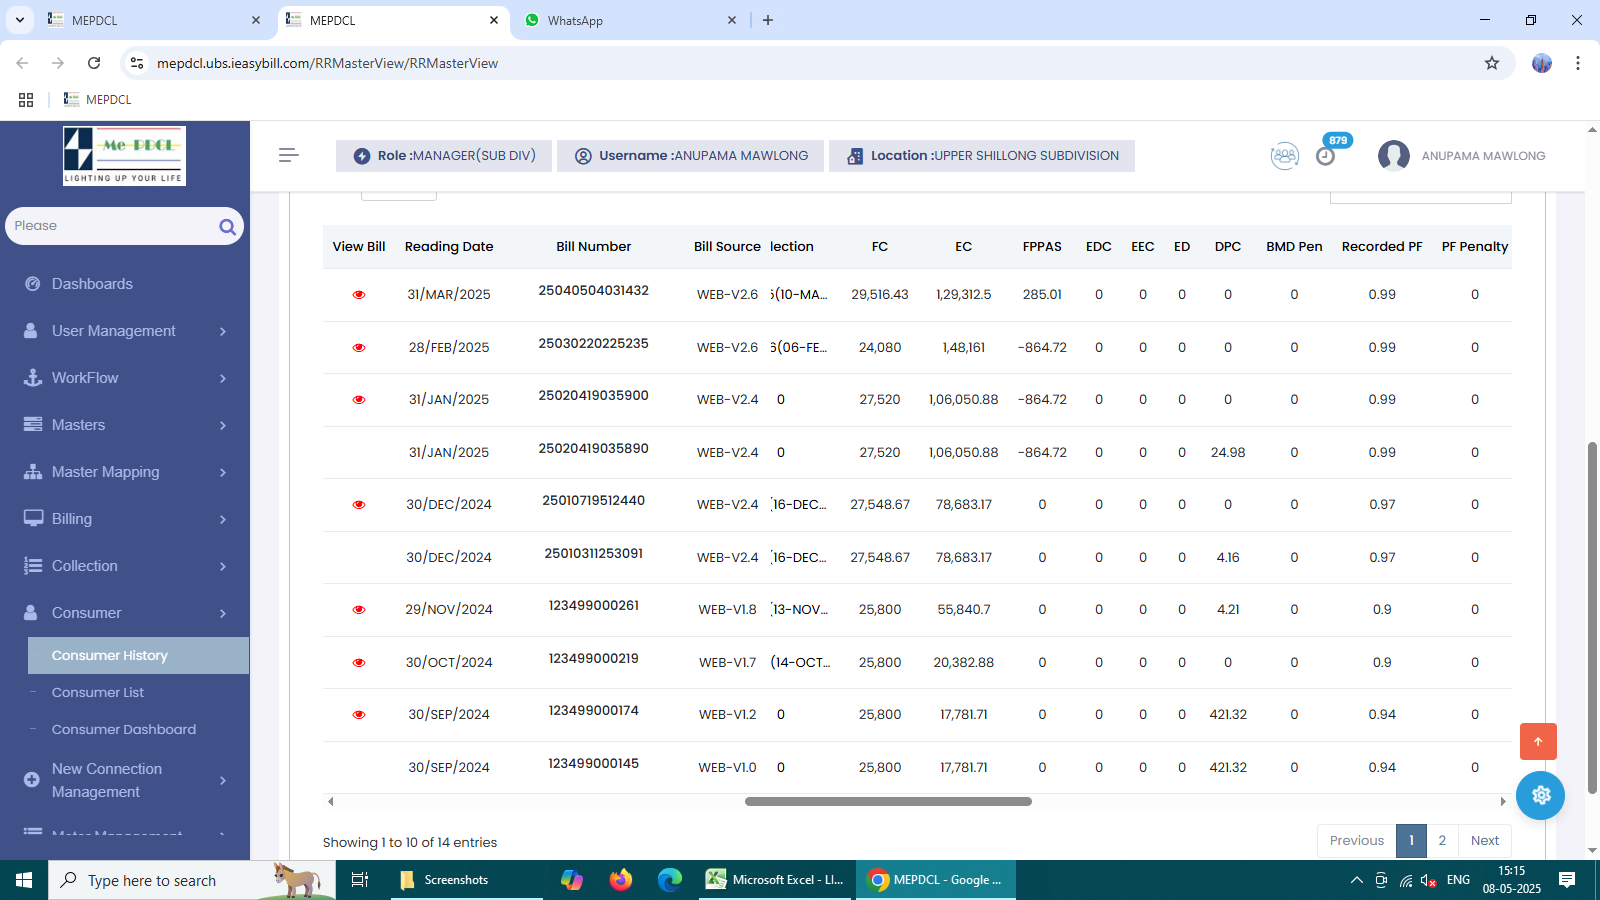Open the blue settings gear button
This screenshot has height=900, width=1600.
pyautogui.click(x=1540, y=795)
